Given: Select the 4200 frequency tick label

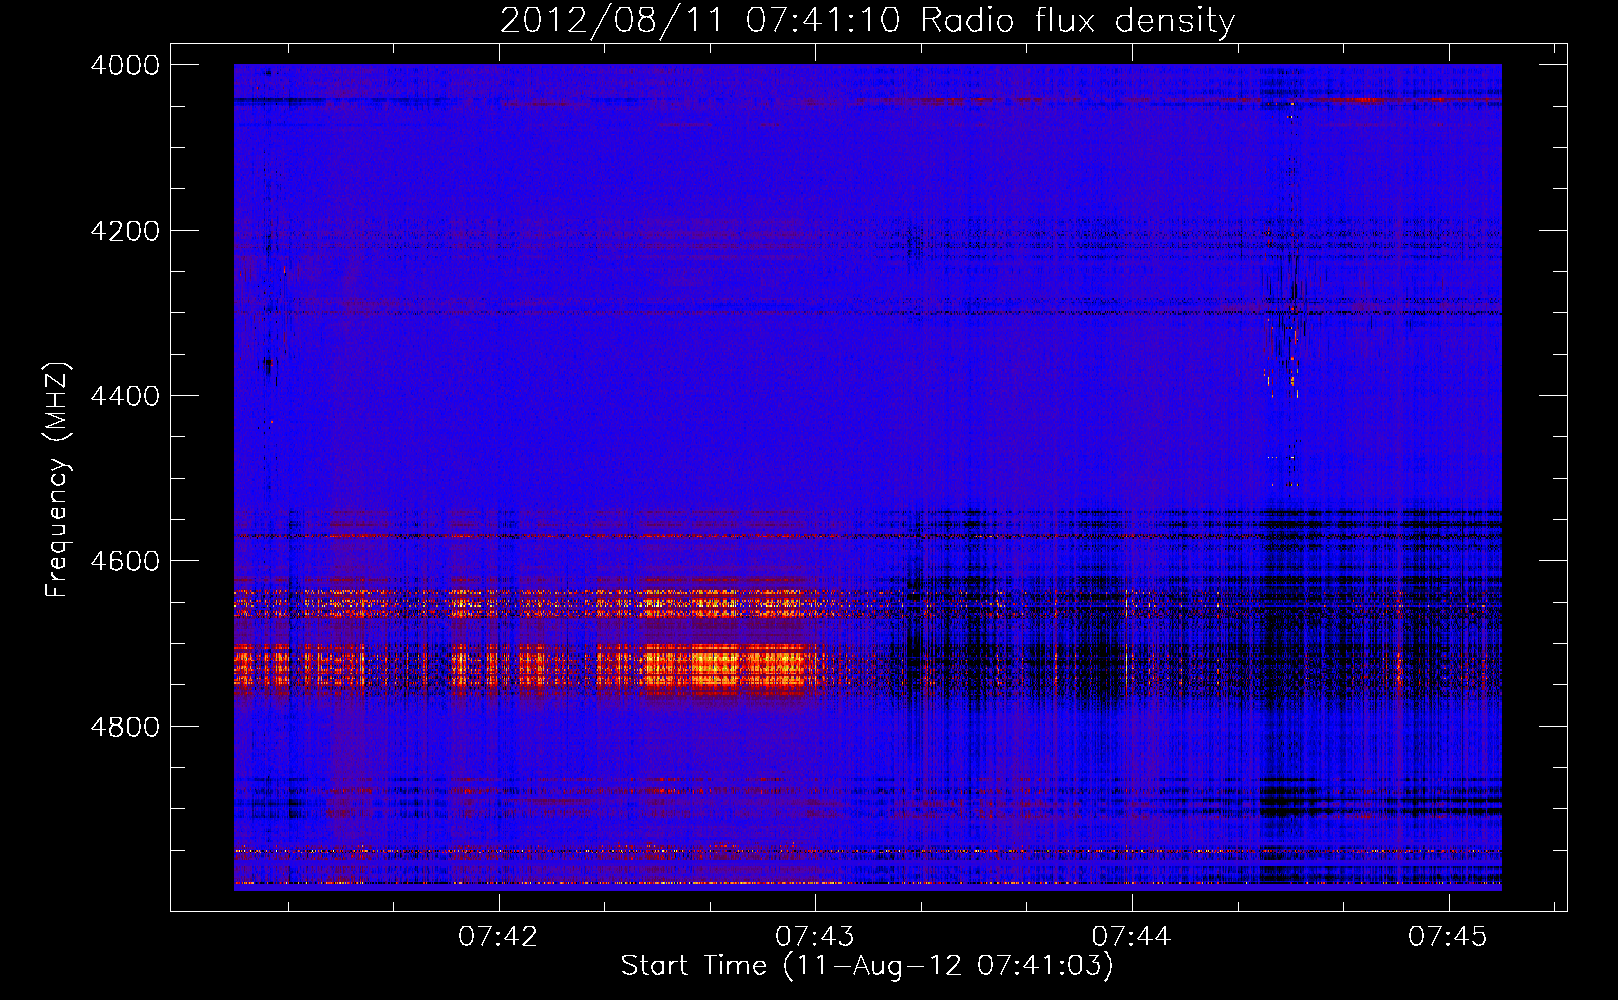Looking at the screenshot, I should (125, 231).
